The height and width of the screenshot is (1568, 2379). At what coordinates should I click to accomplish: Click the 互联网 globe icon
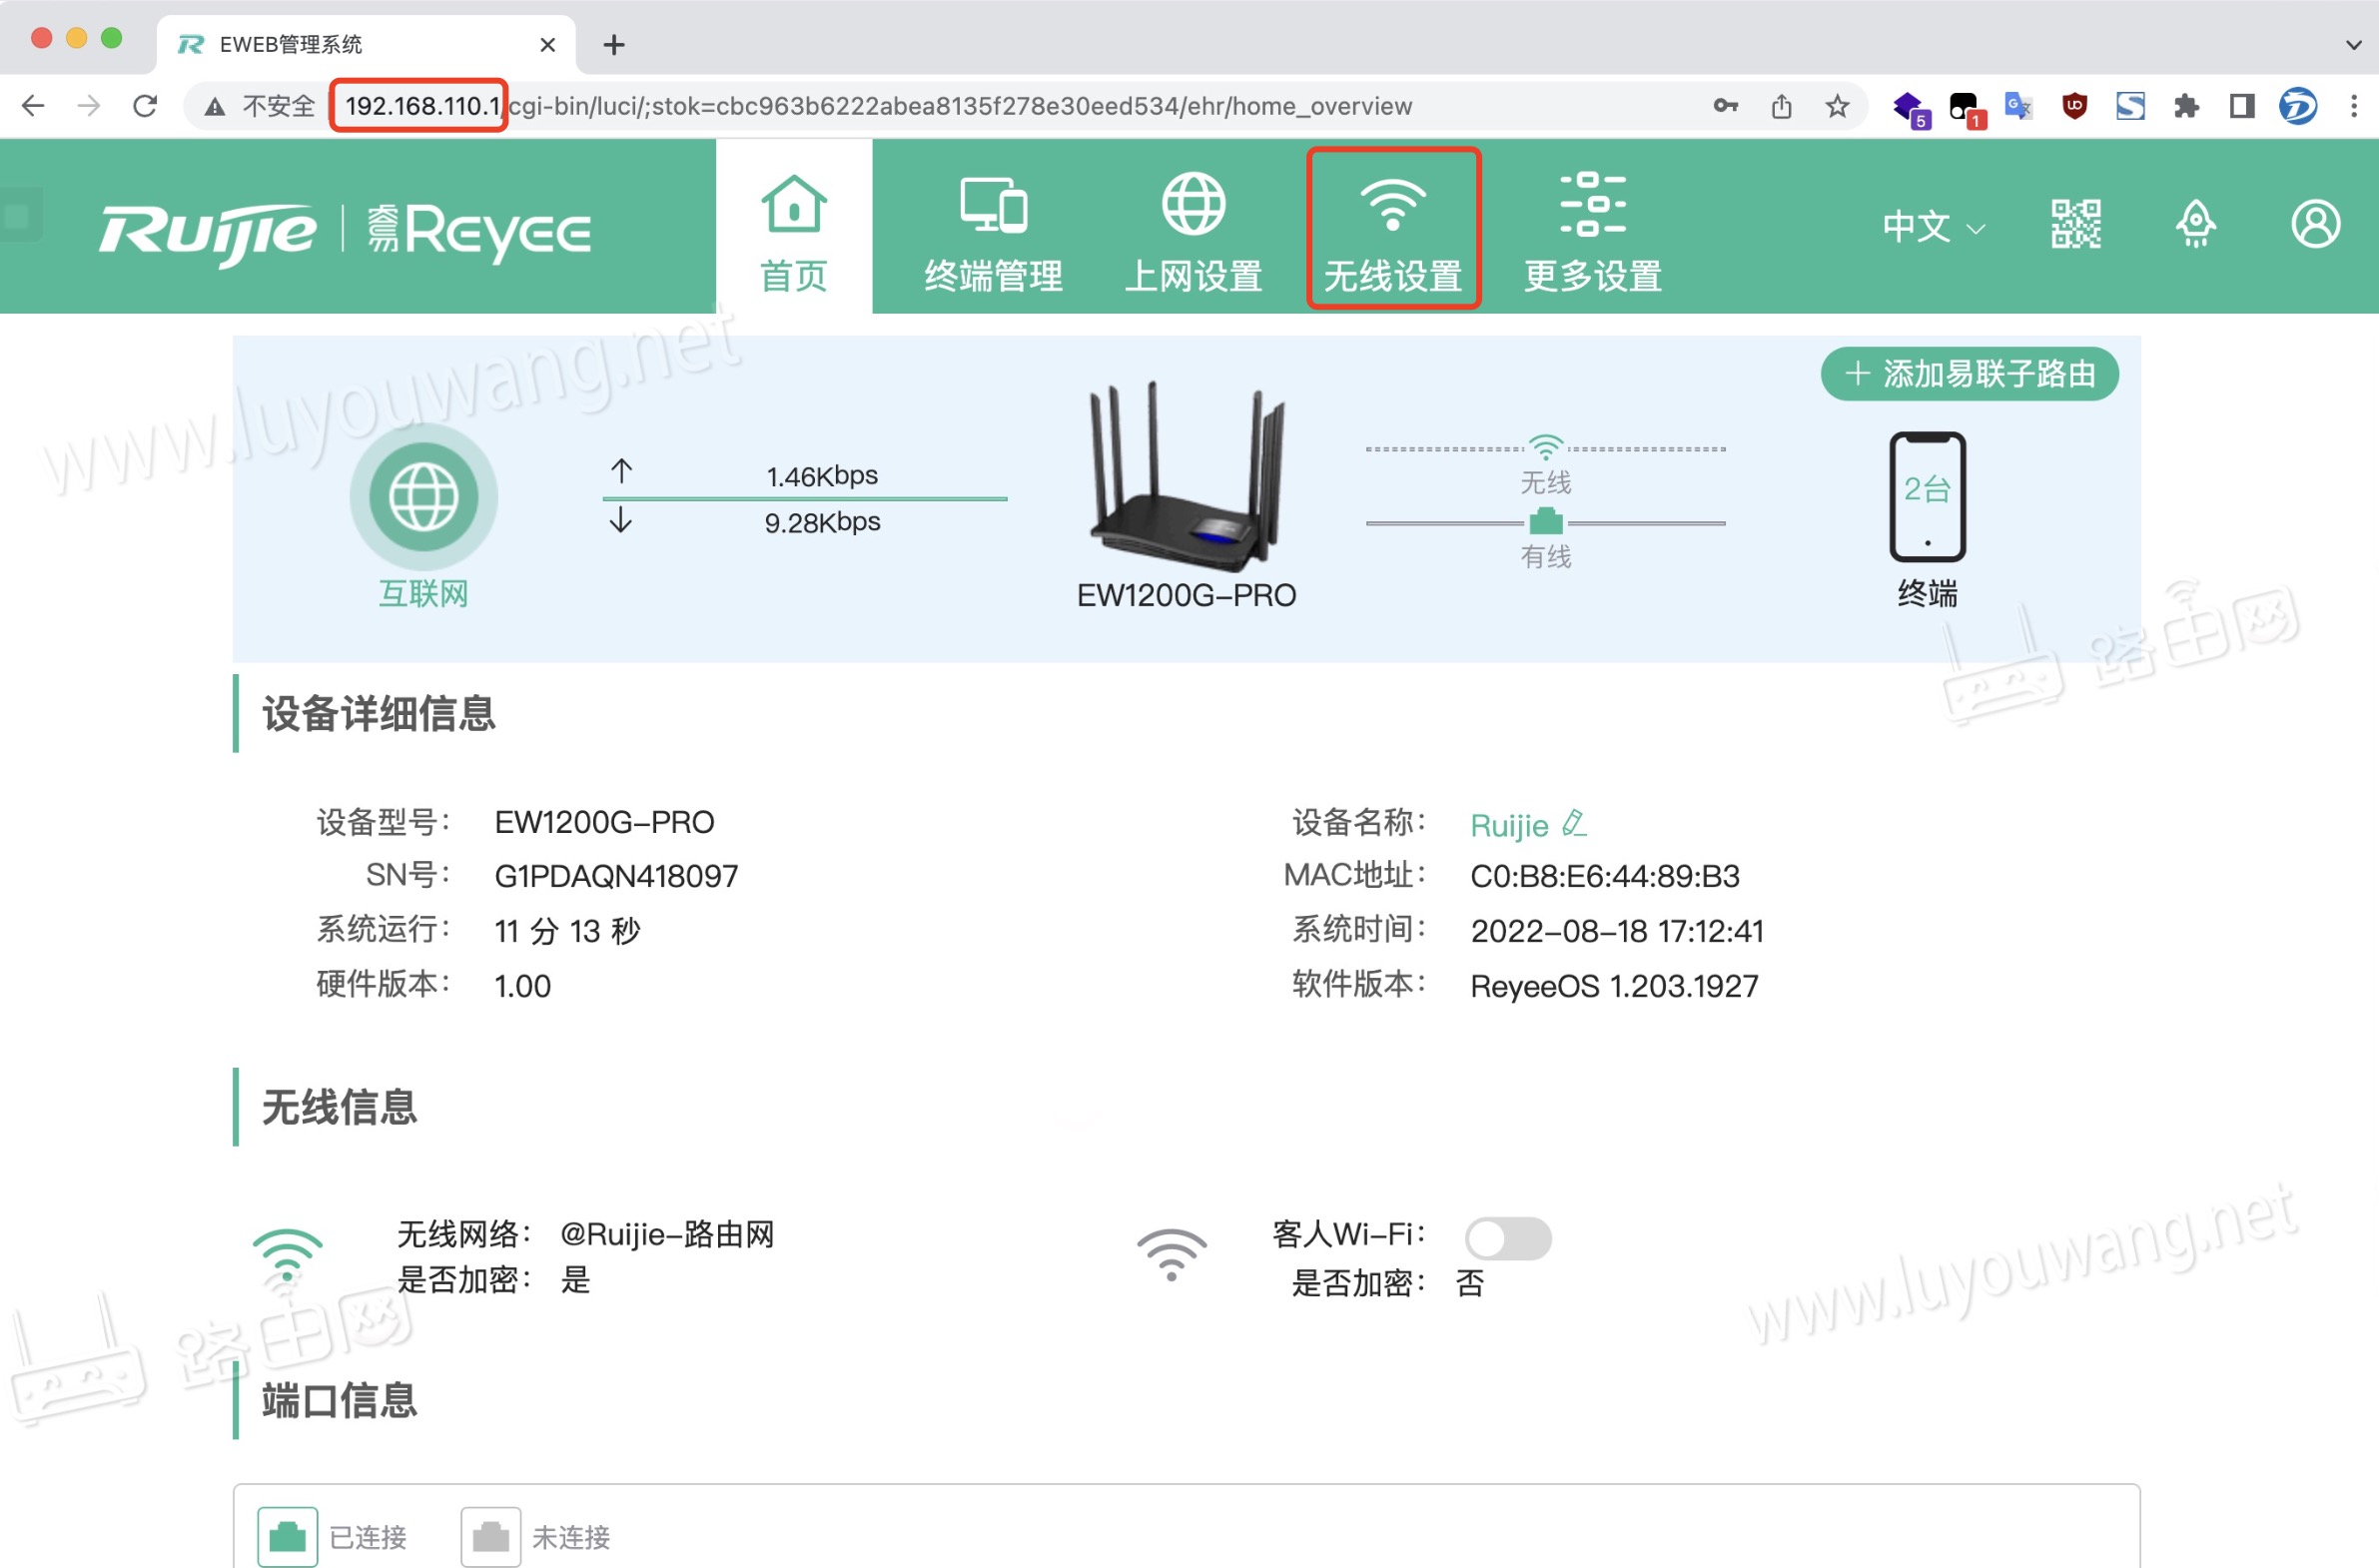click(x=423, y=496)
